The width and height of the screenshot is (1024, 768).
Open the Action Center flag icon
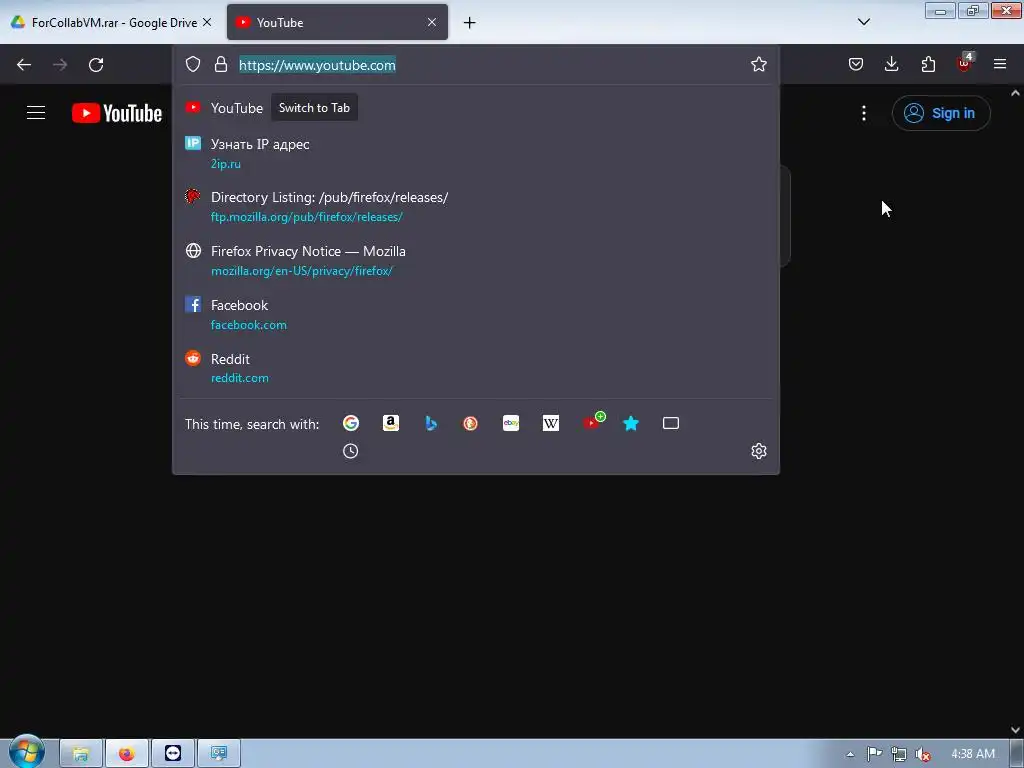(x=874, y=754)
